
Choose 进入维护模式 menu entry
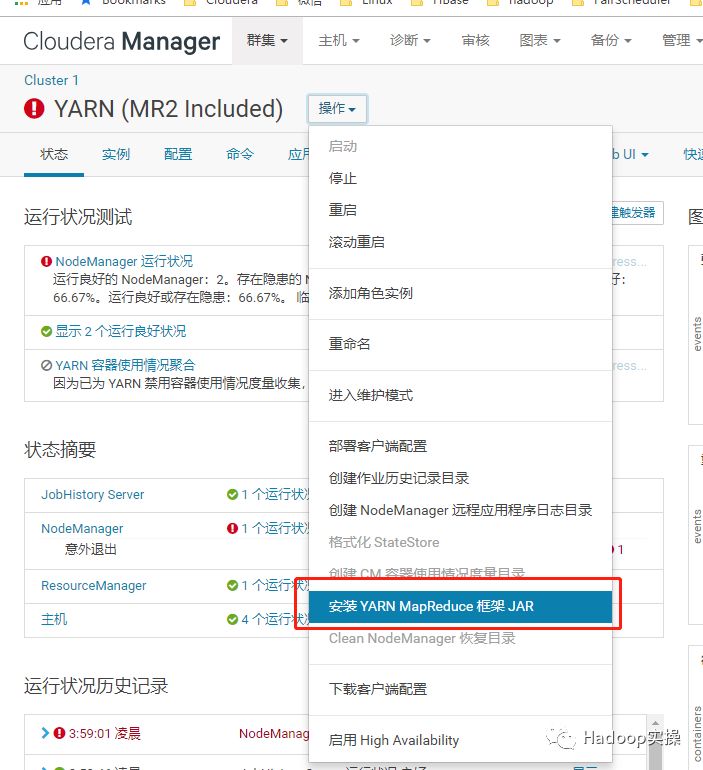tap(460, 395)
